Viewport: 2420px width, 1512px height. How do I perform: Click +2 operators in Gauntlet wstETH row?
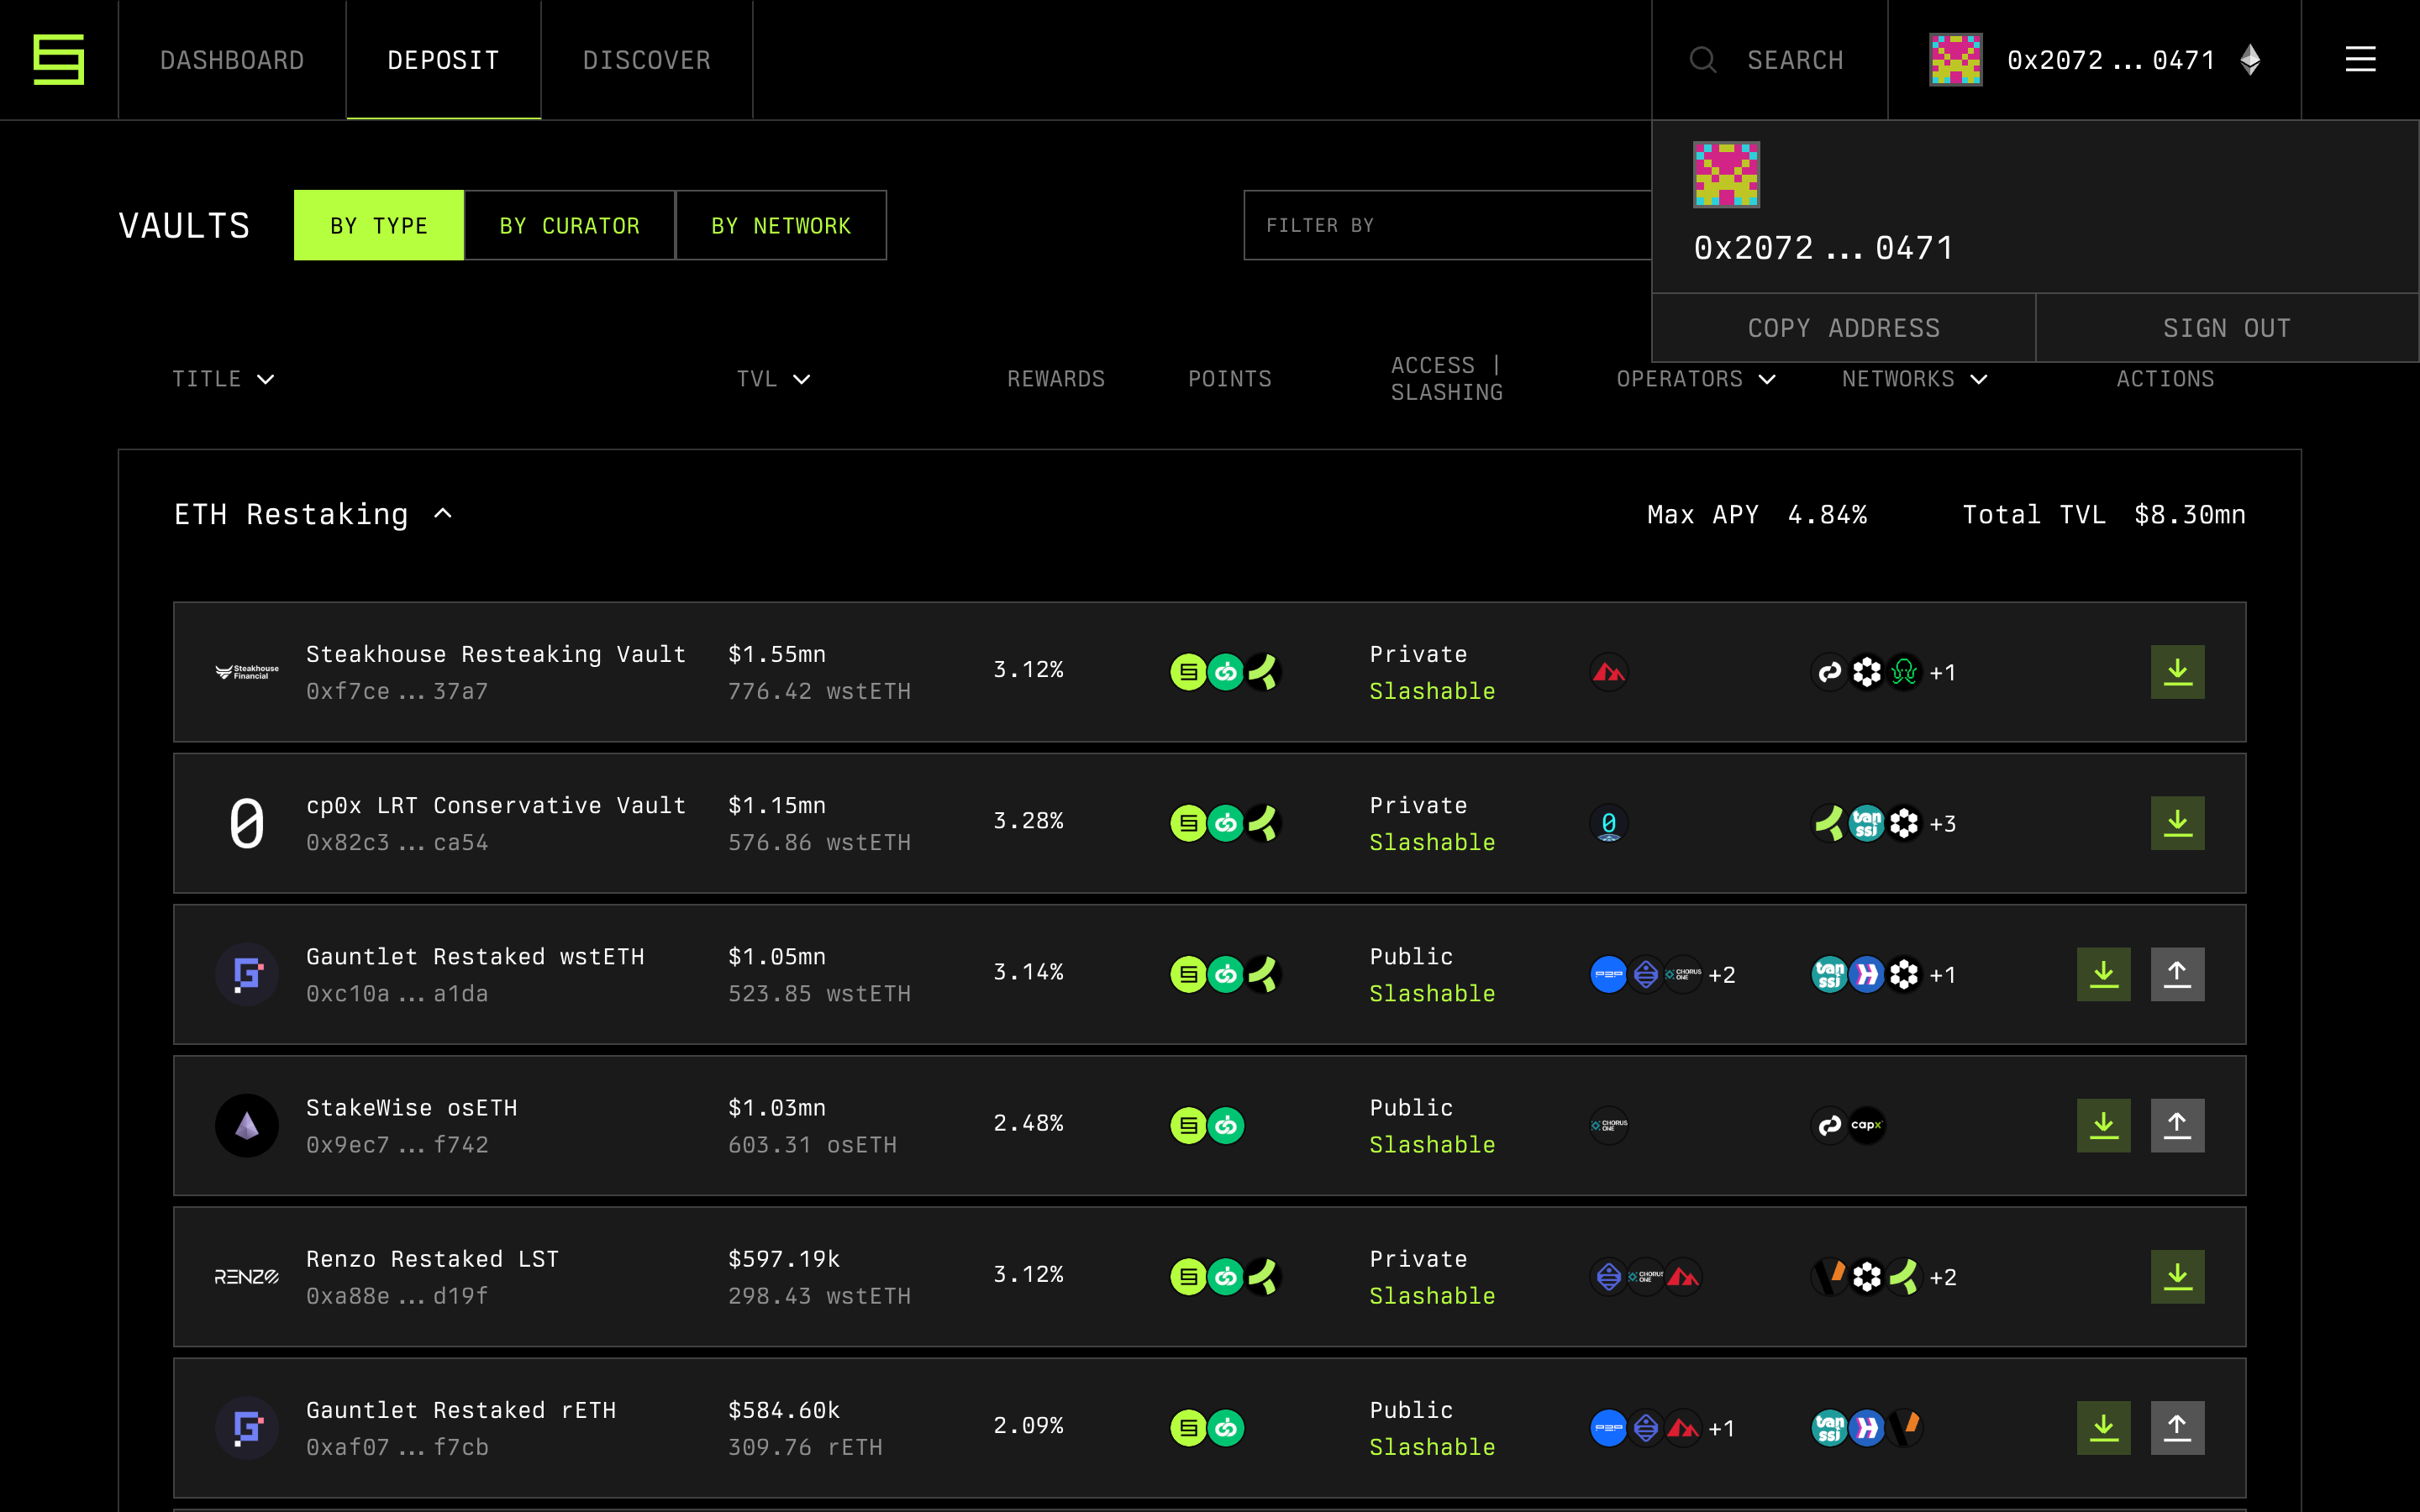pyautogui.click(x=1722, y=975)
